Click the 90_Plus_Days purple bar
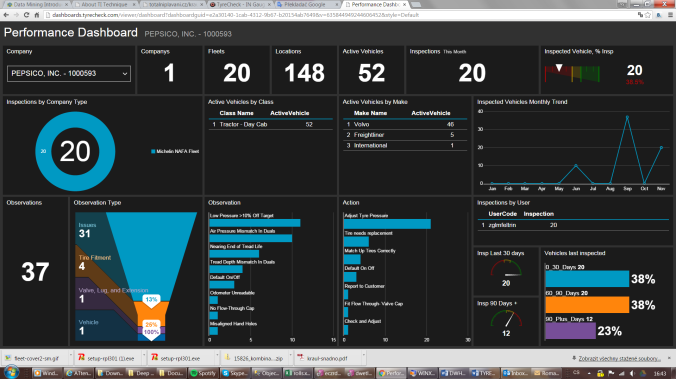 tap(570, 331)
